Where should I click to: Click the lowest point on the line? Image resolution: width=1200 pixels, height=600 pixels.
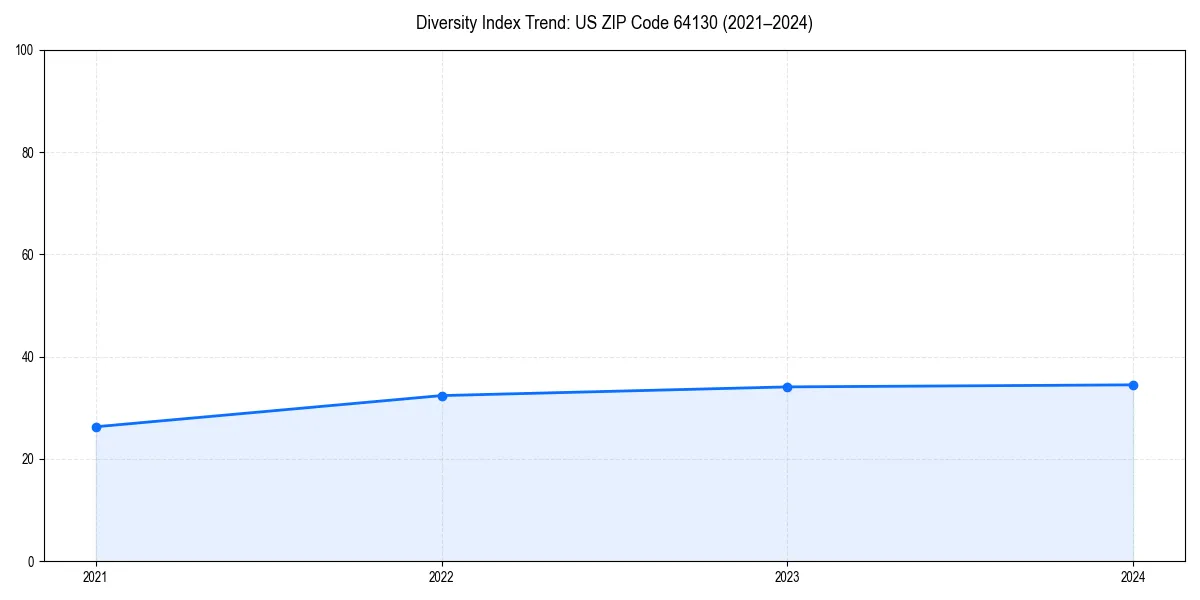[x=96, y=427]
